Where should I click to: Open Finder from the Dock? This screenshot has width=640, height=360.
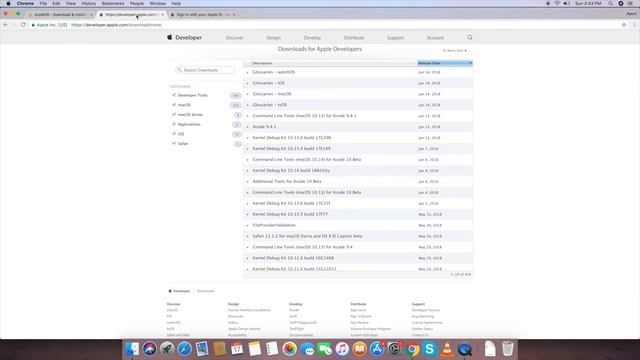(x=132, y=349)
